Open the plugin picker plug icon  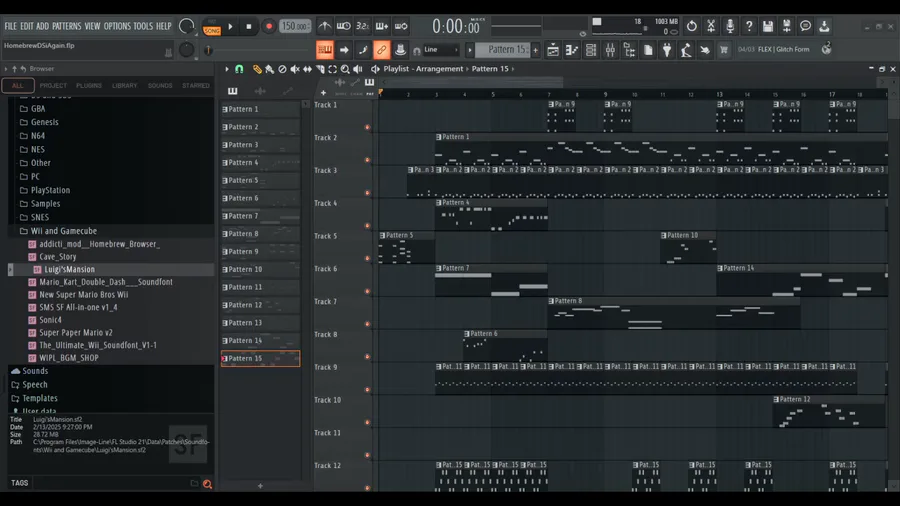coord(667,50)
